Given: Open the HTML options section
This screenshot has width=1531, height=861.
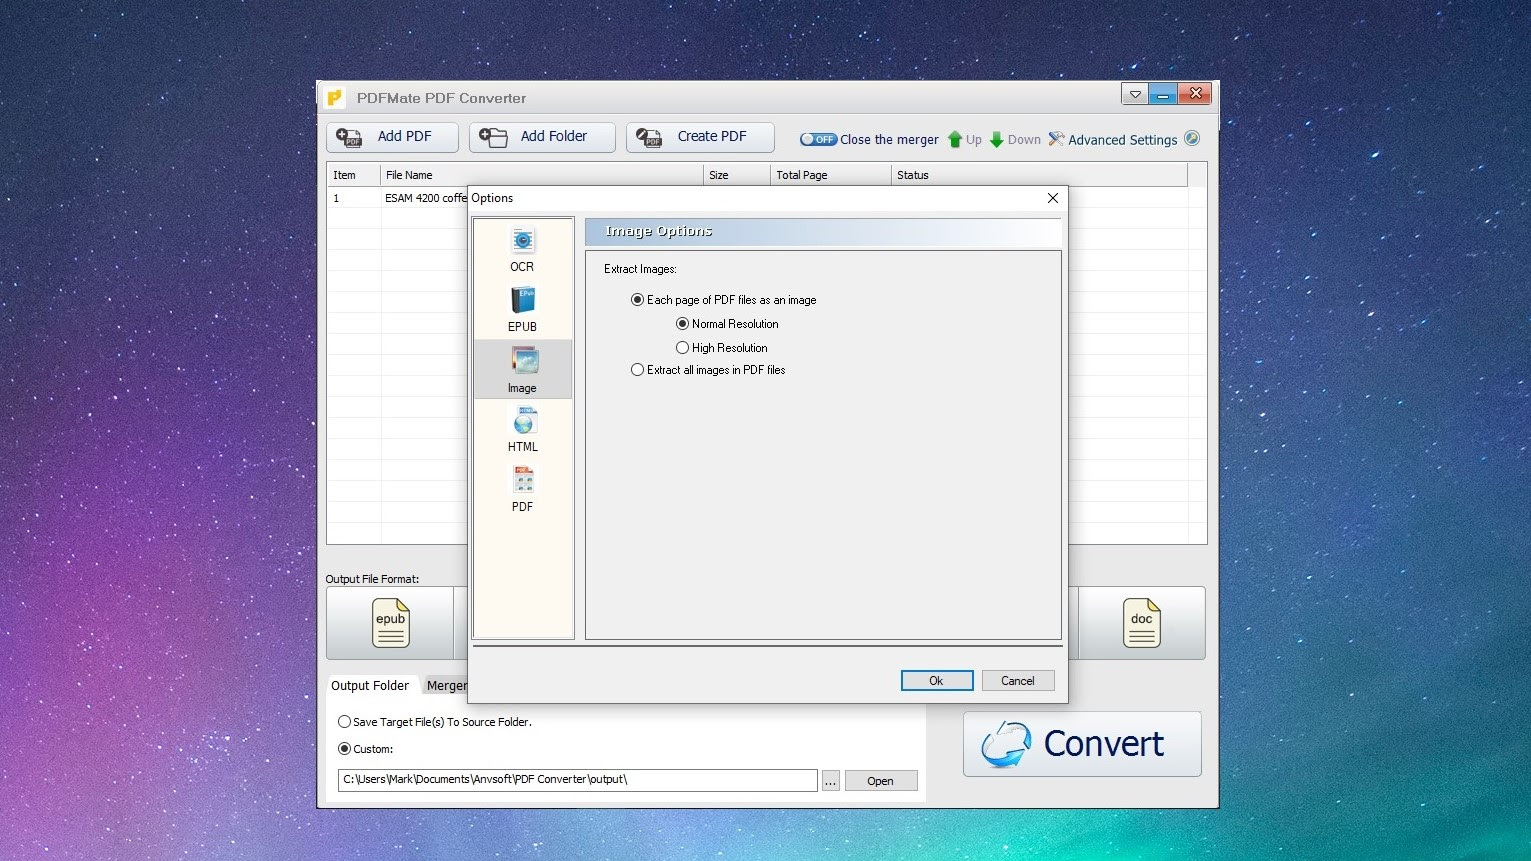Looking at the screenshot, I should pos(522,429).
